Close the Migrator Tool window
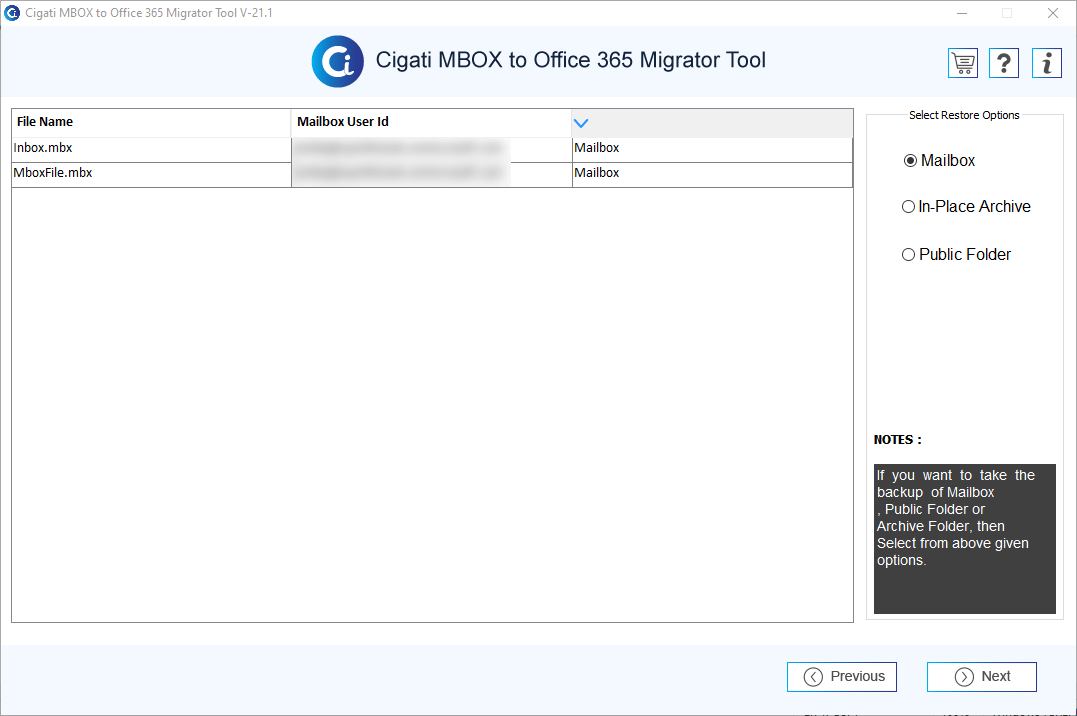Screen dimensions: 1077x716 [1053, 13]
